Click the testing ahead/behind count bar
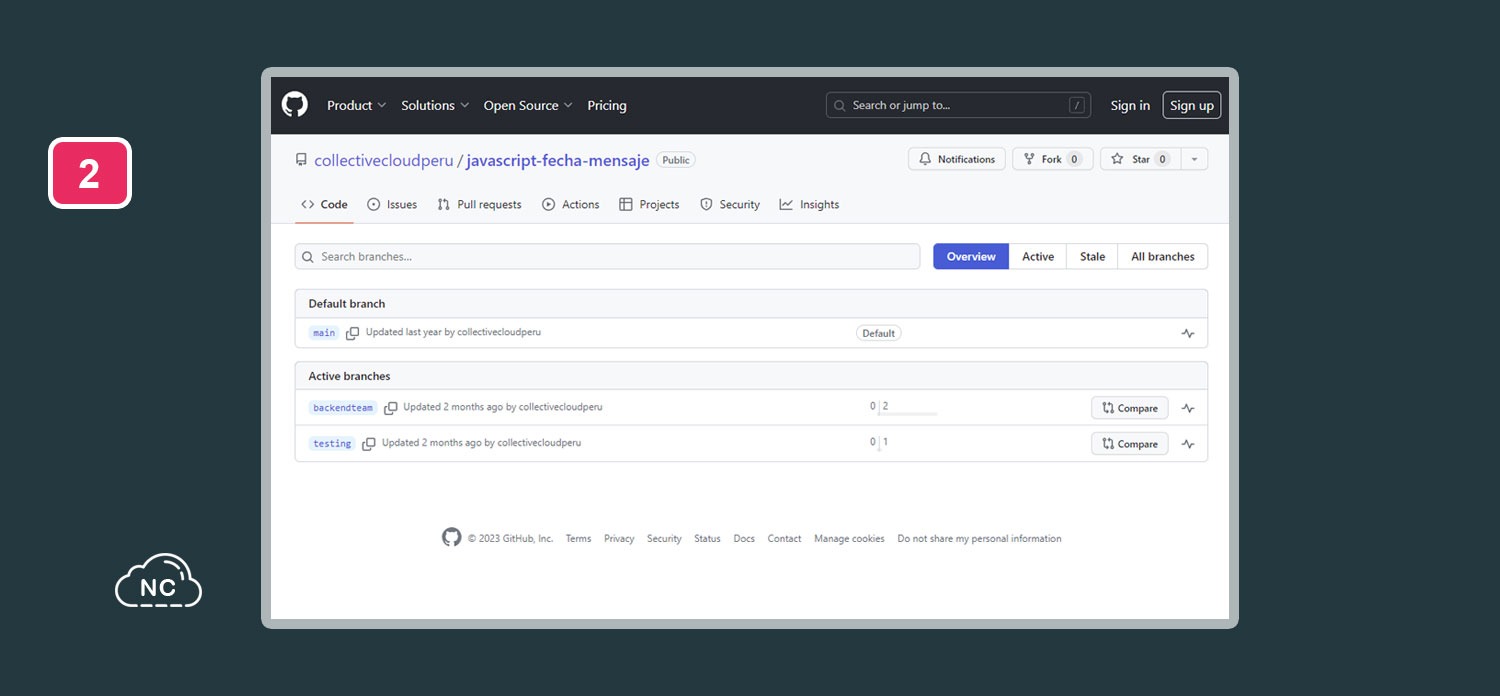The image size is (1500, 696). point(879,444)
